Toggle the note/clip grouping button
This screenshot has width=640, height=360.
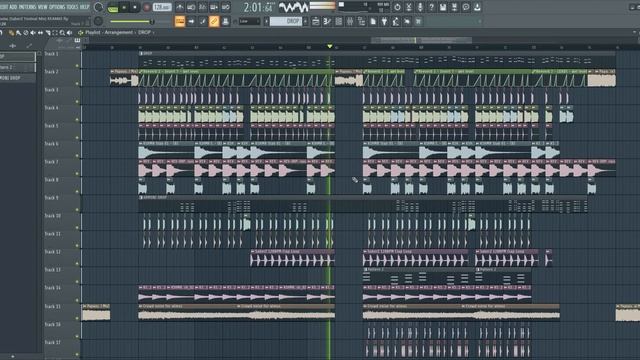click(x=203, y=21)
